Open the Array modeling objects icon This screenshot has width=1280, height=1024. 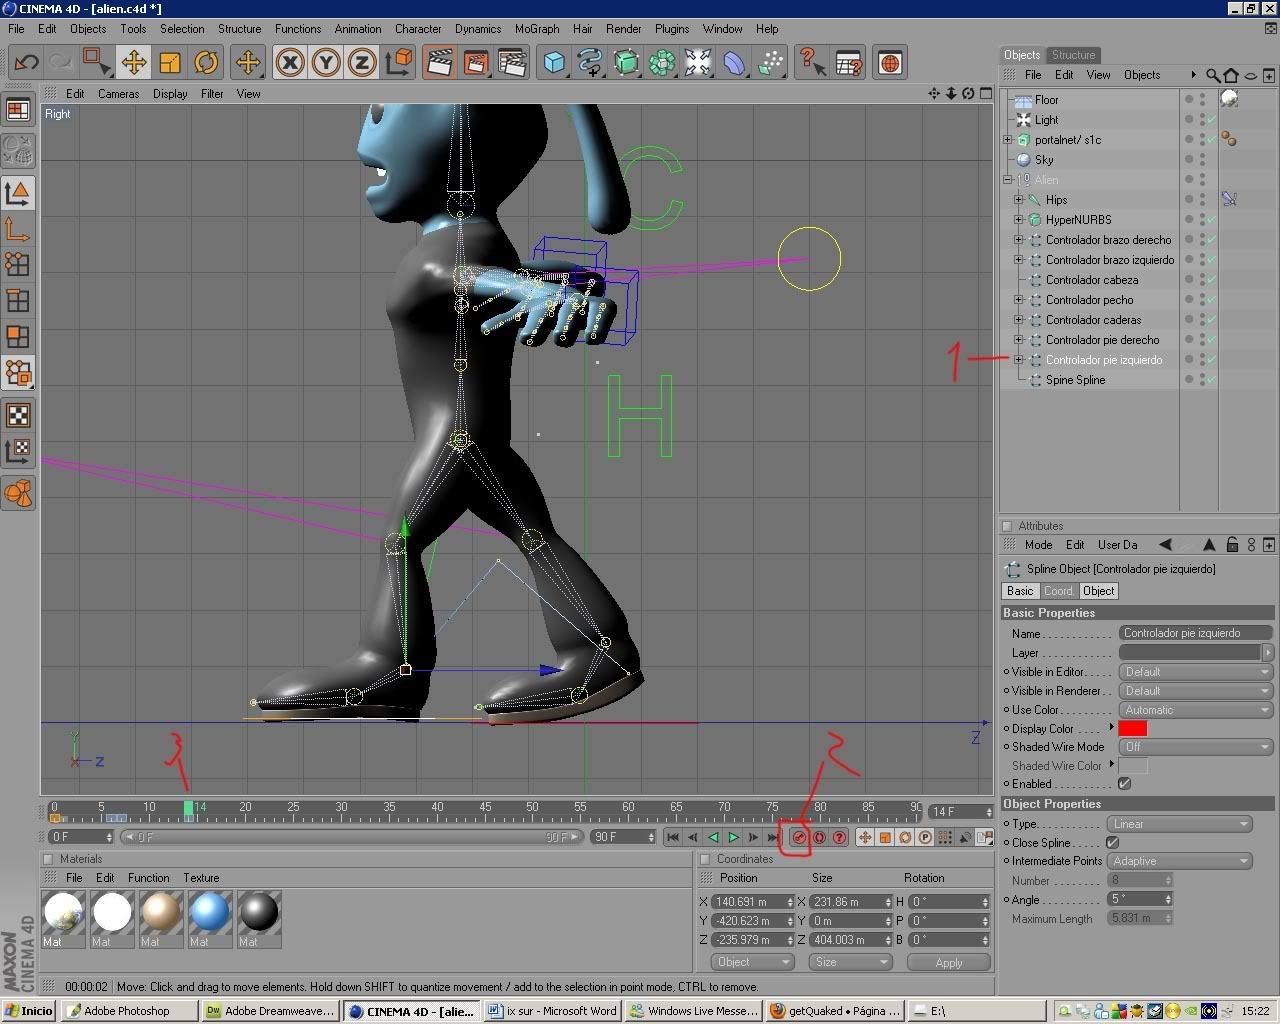pyautogui.click(x=662, y=63)
